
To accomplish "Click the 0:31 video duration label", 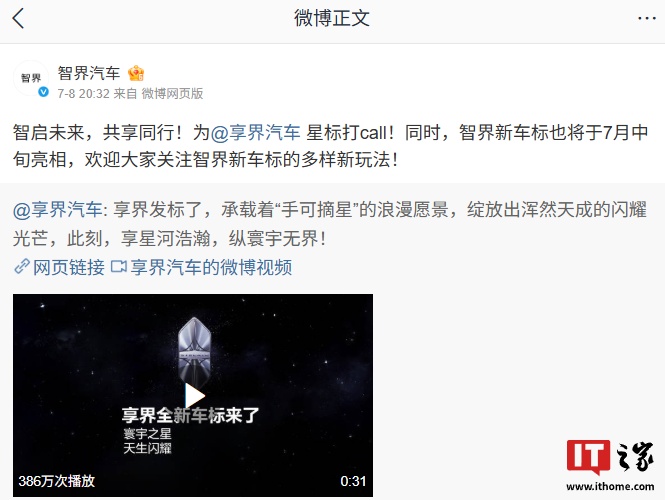I will click(x=353, y=481).
